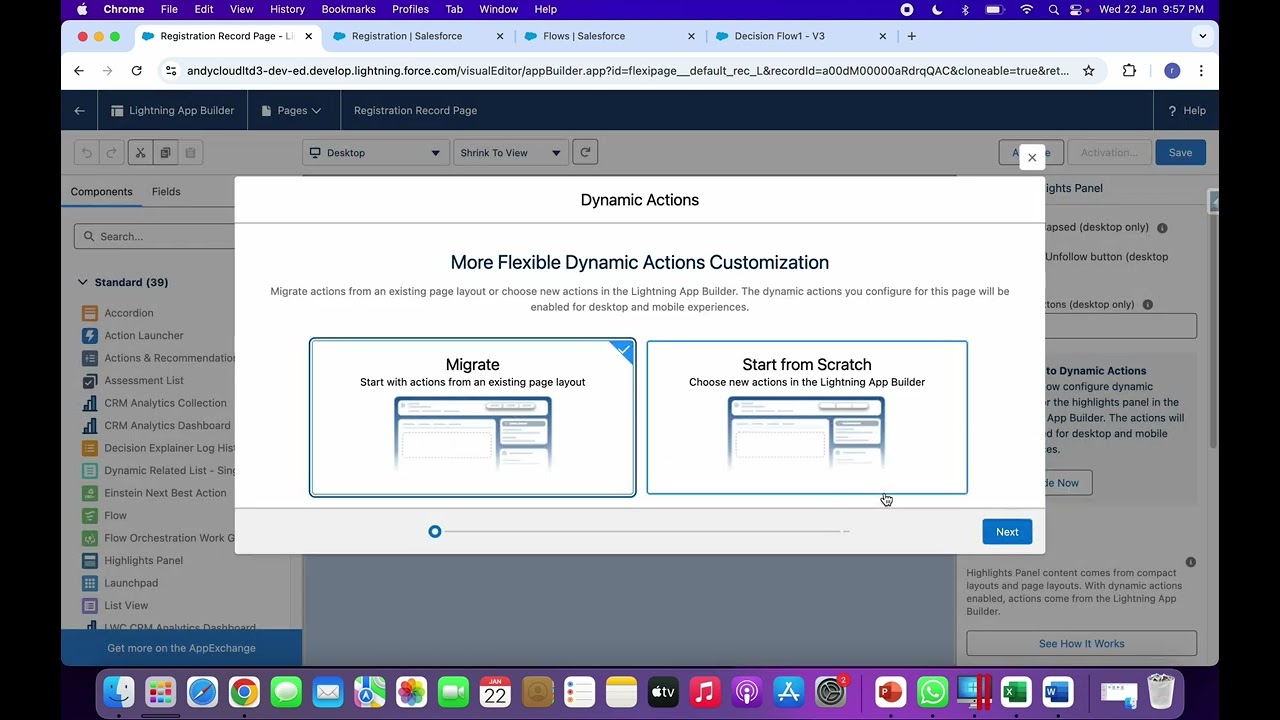Select the Action Launcher lightning icon
Image resolution: width=1280 pixels, height=720 pixels.
[89, 336]
